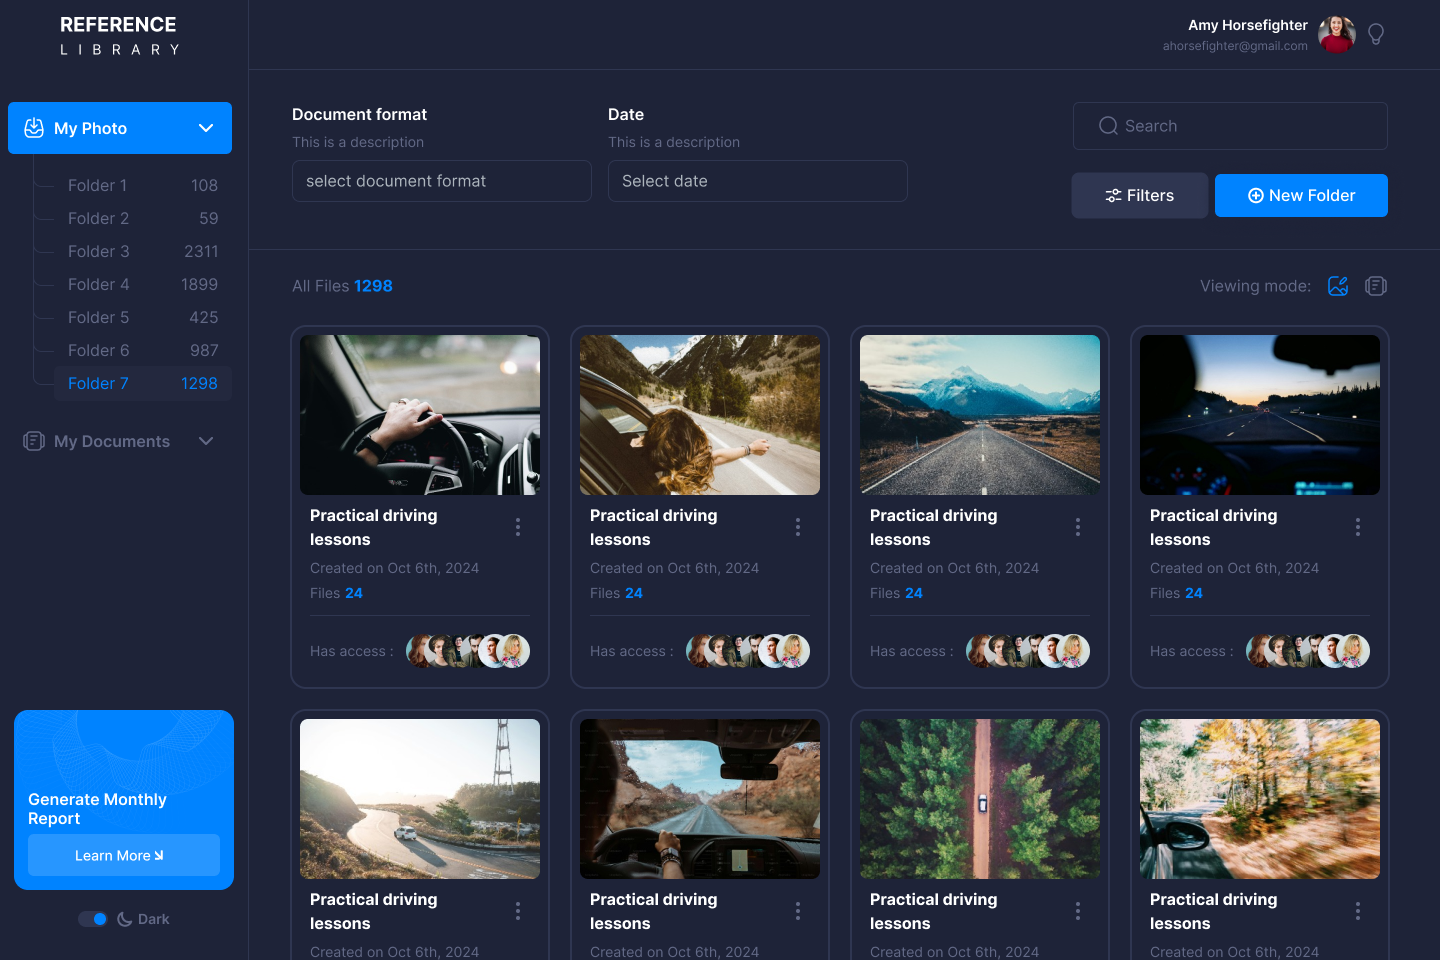1440x960 pixels.
Task: Click access avatars on steering wheel card
Action: click(468, 651)
